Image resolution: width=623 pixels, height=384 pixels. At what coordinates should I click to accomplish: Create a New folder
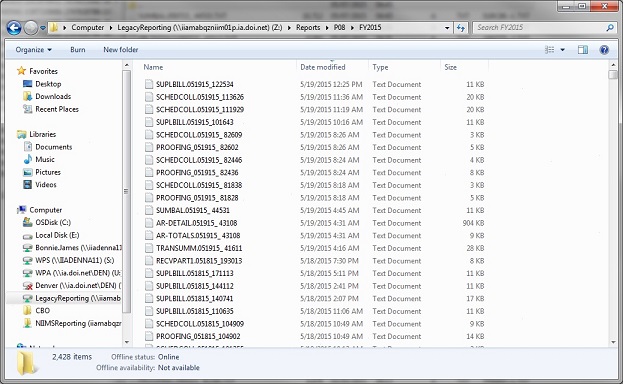(121, 50)
